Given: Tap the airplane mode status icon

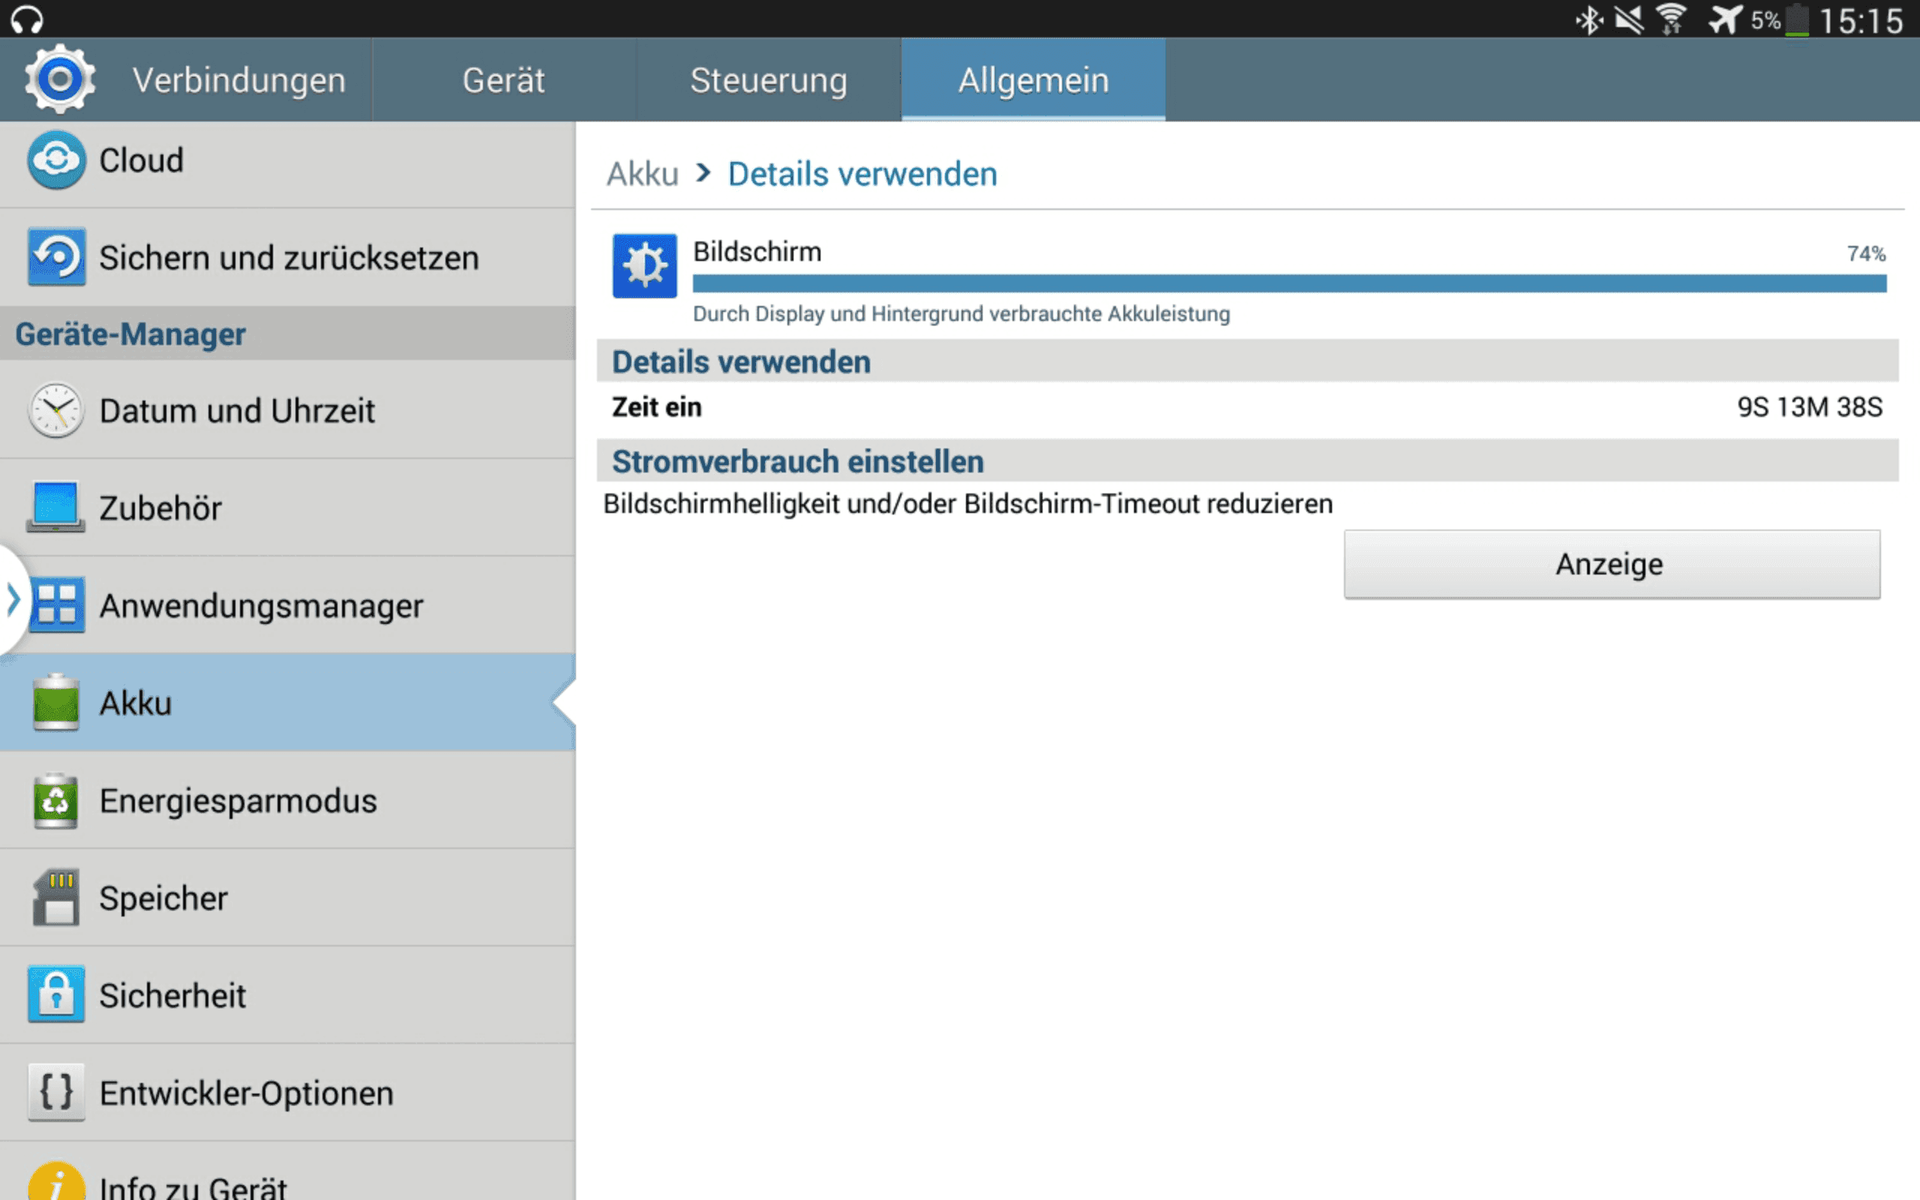Looking at the screenshot, I should click(x=1725, y=20).
